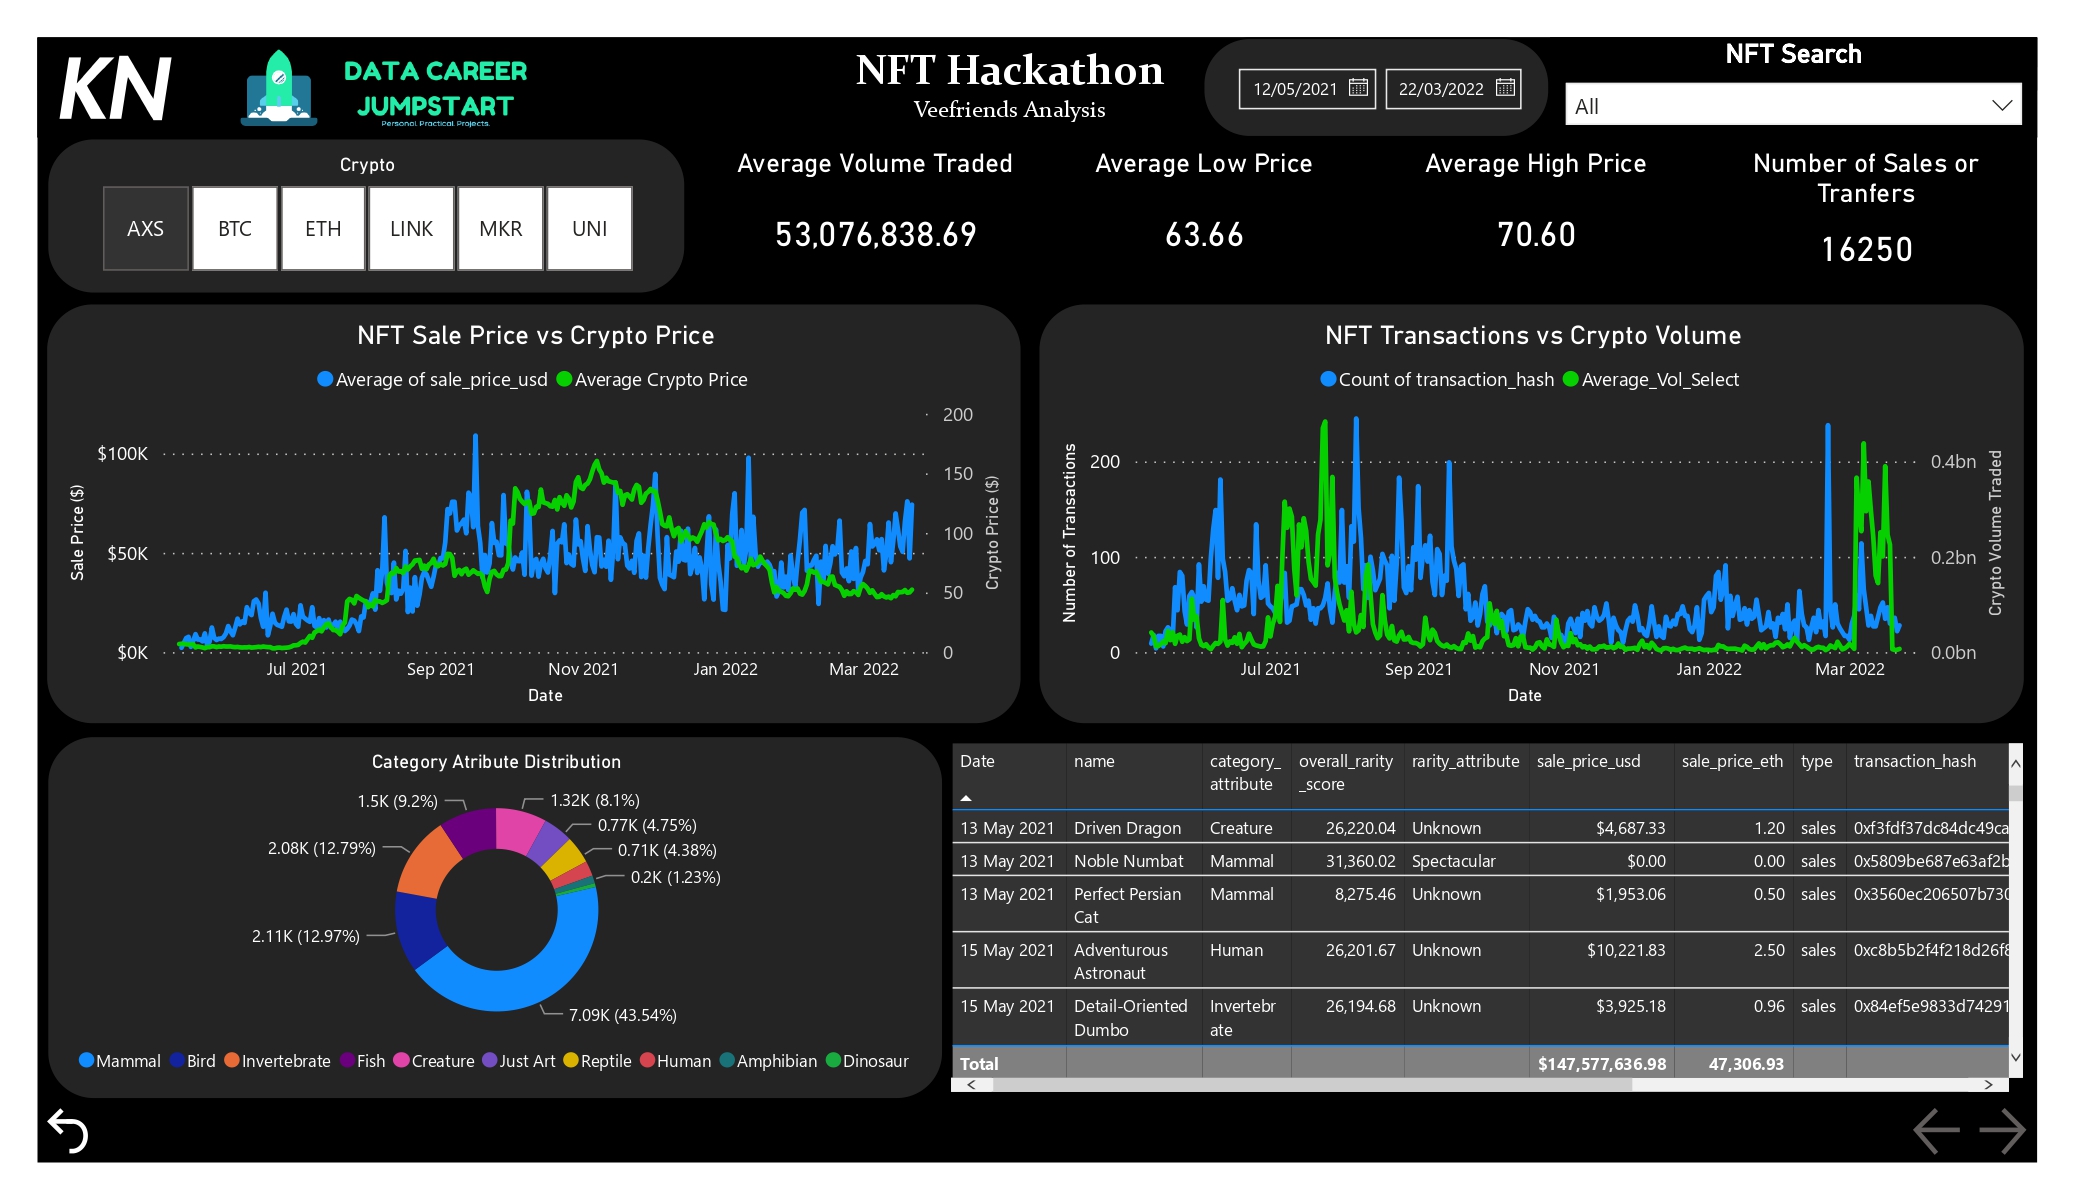Select ETH crypto slicer tile
2075x1200 pixels.
[323, 228]
